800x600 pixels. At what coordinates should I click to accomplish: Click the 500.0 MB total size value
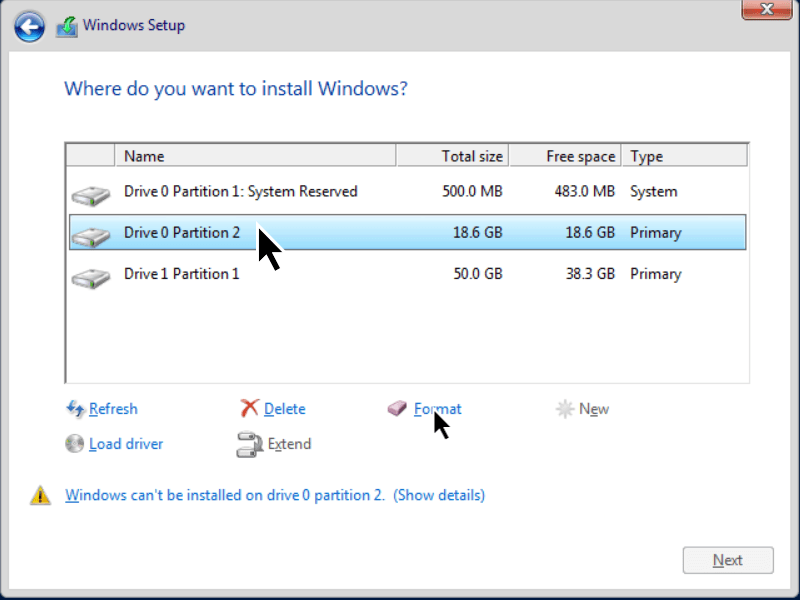472,191
